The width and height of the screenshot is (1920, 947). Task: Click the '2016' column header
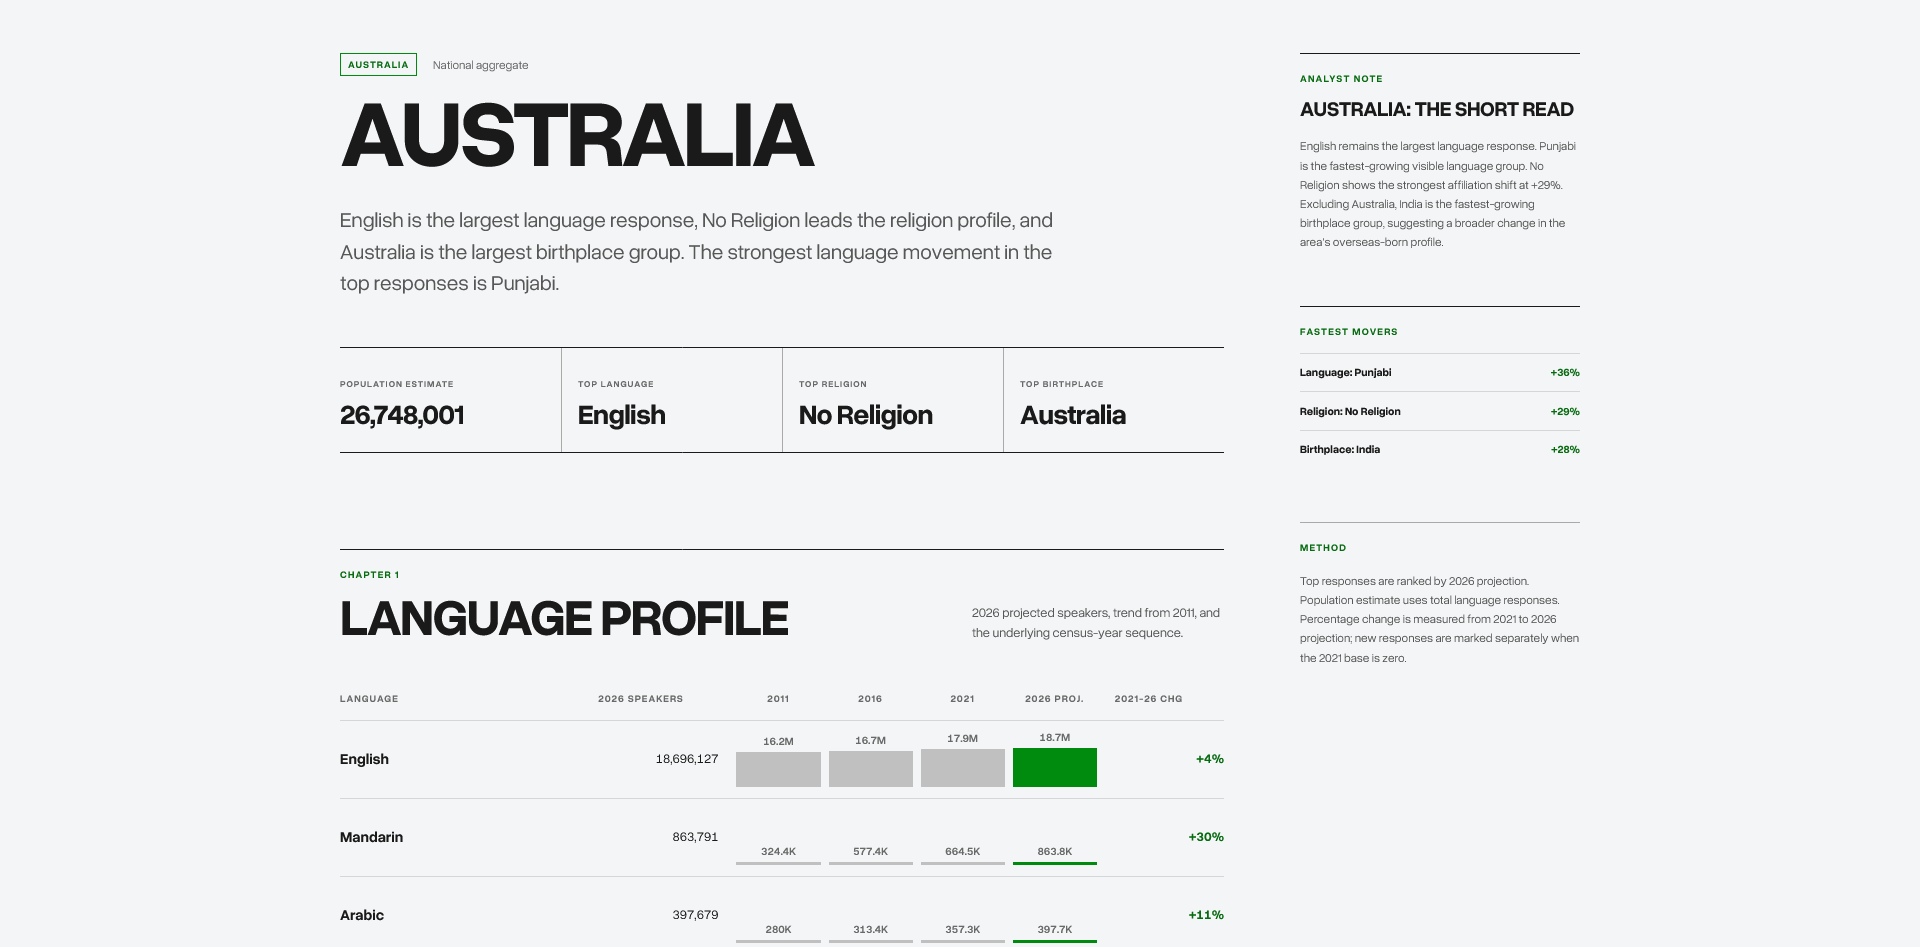[870, 698]
